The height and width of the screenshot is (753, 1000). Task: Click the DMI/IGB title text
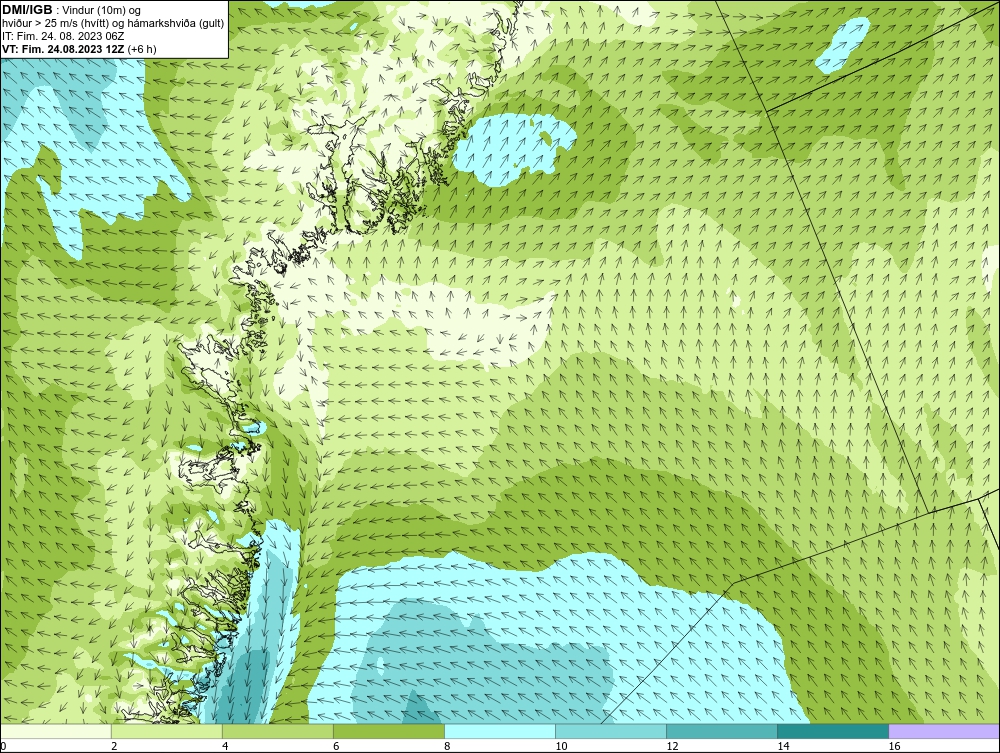28,10
